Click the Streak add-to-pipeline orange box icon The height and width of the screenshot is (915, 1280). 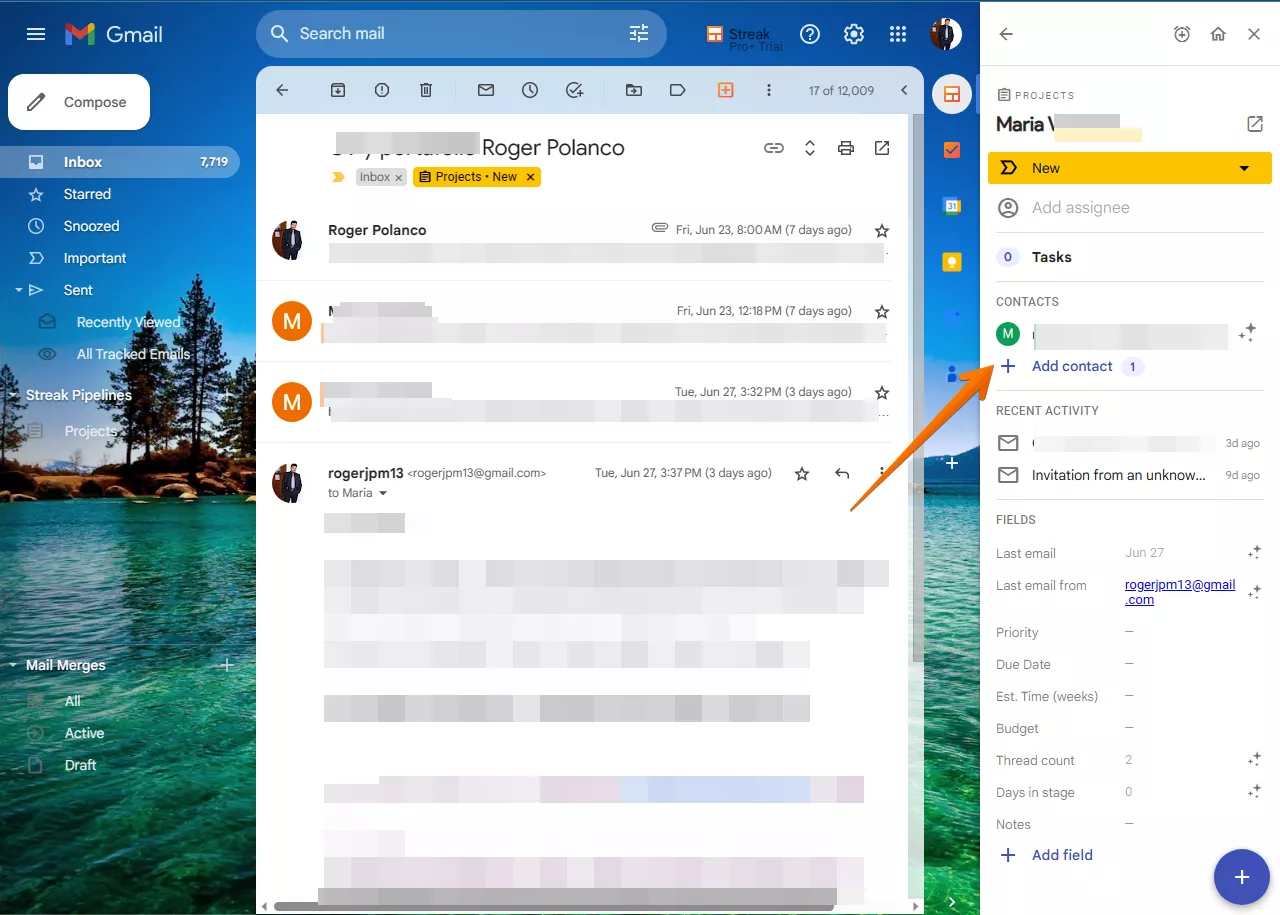point(726,90)
